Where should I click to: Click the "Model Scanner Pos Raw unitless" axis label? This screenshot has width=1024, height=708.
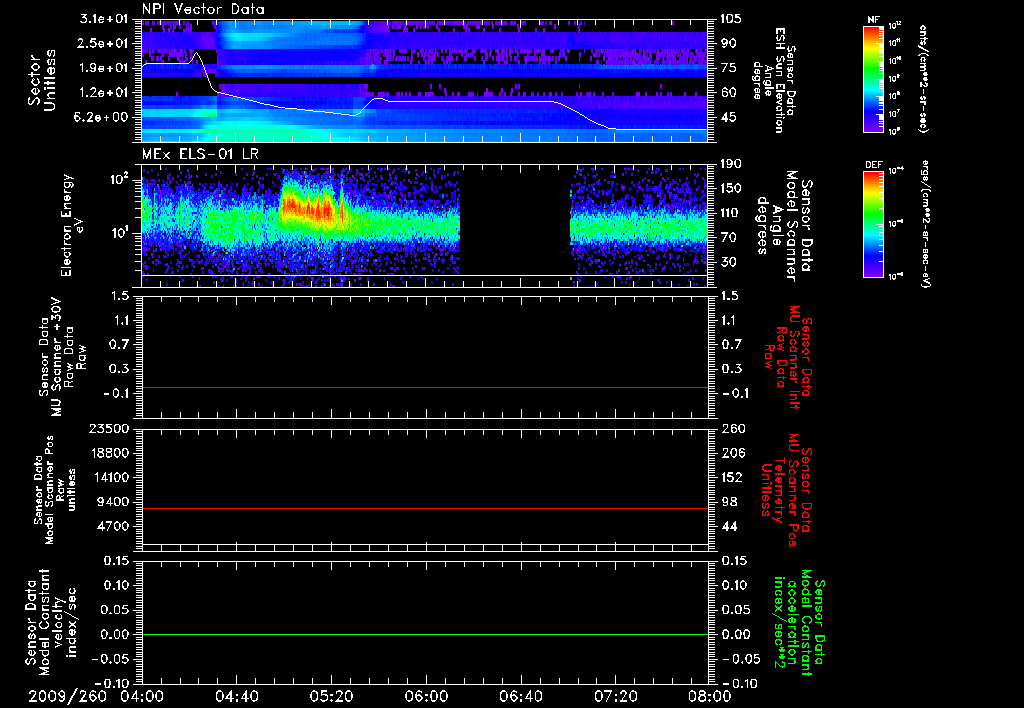click(55, 490)
